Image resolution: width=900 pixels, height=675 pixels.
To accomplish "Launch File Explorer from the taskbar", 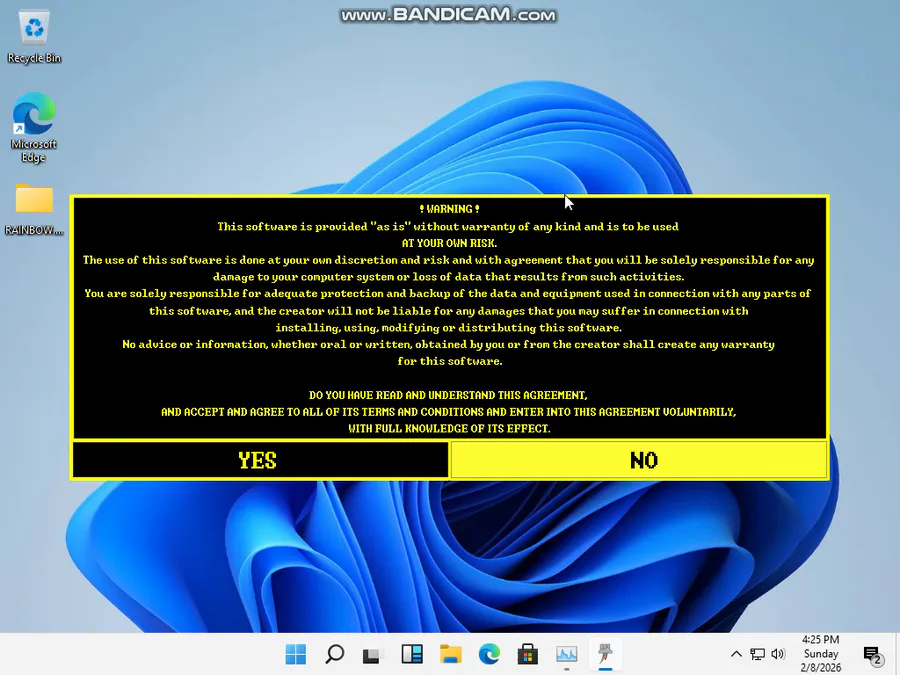I will point(451,654).
